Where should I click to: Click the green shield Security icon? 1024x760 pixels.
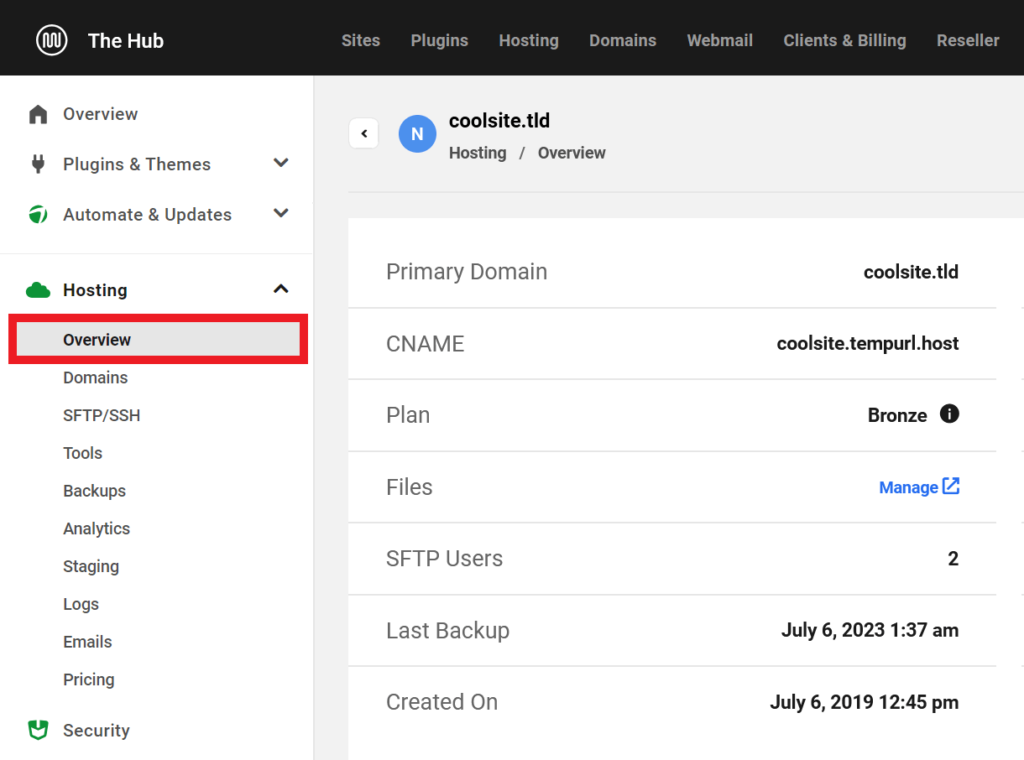point(38,730)
